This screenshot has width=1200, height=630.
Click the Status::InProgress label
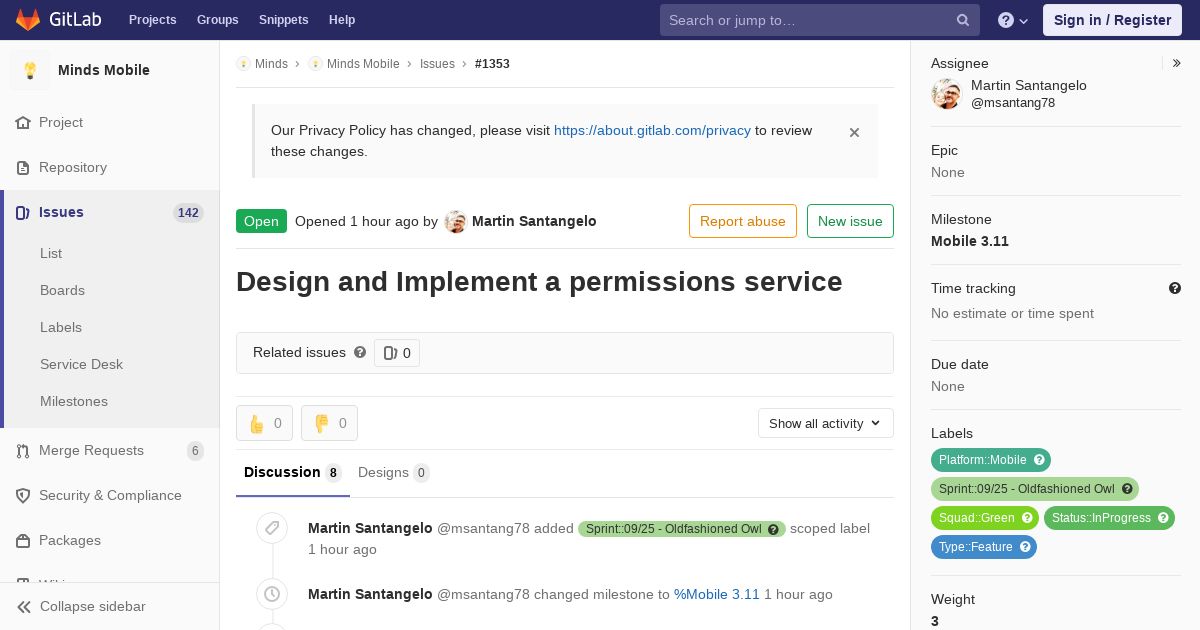1109,518
